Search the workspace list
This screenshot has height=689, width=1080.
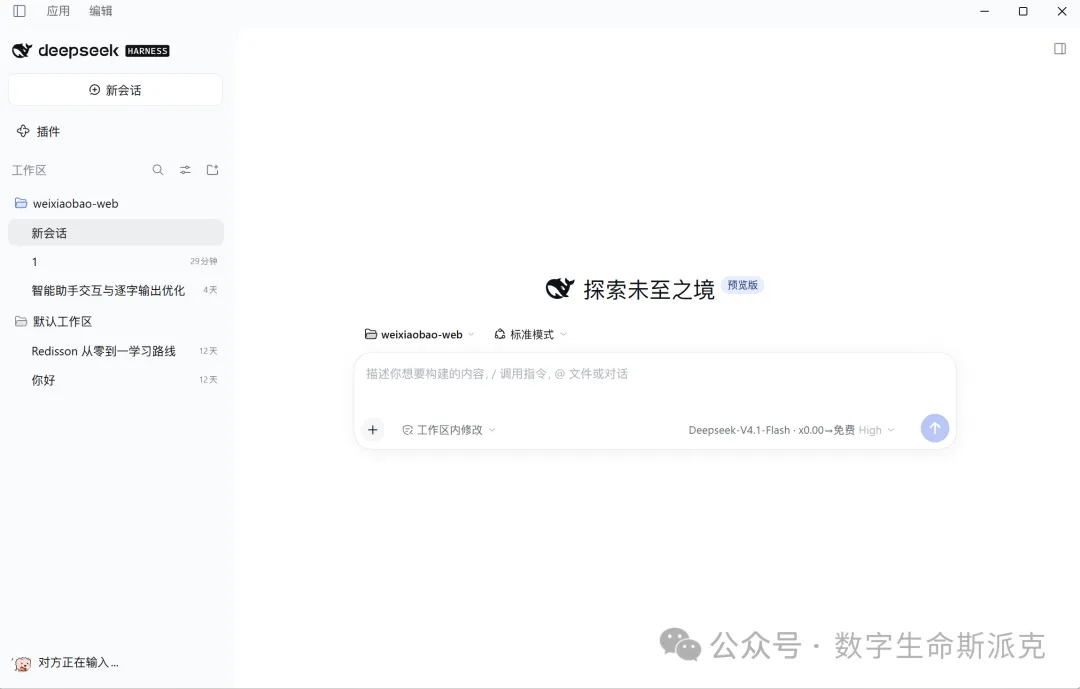(158, 169)
